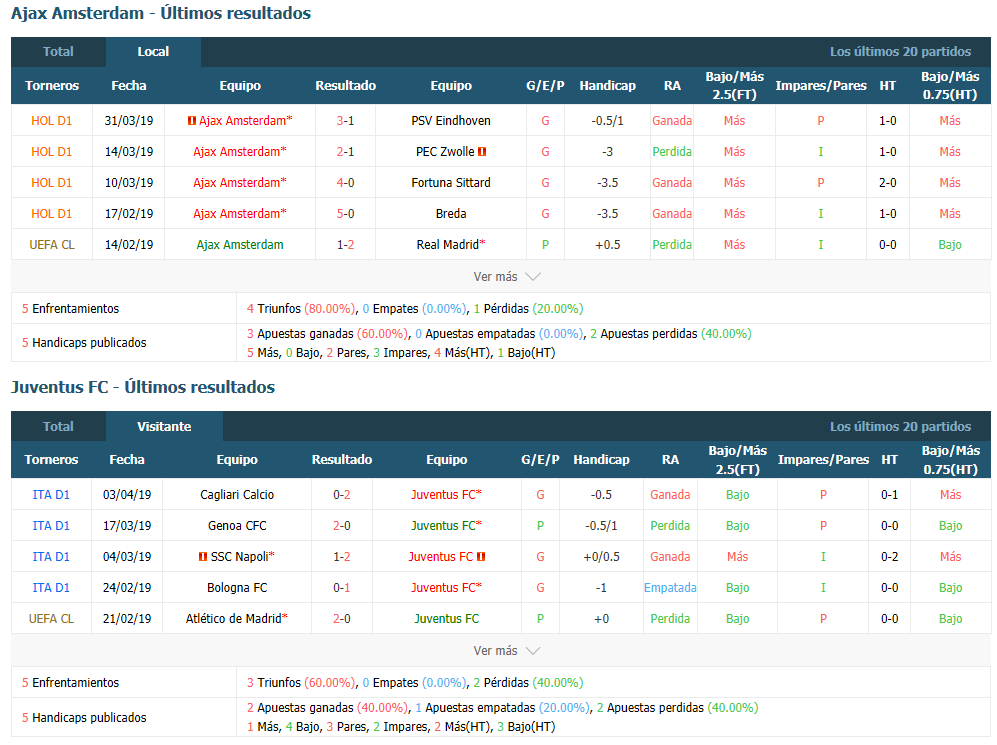Switch to the Total tab in Ajax table
Screen dimensions: 997x745
point(58,52)
